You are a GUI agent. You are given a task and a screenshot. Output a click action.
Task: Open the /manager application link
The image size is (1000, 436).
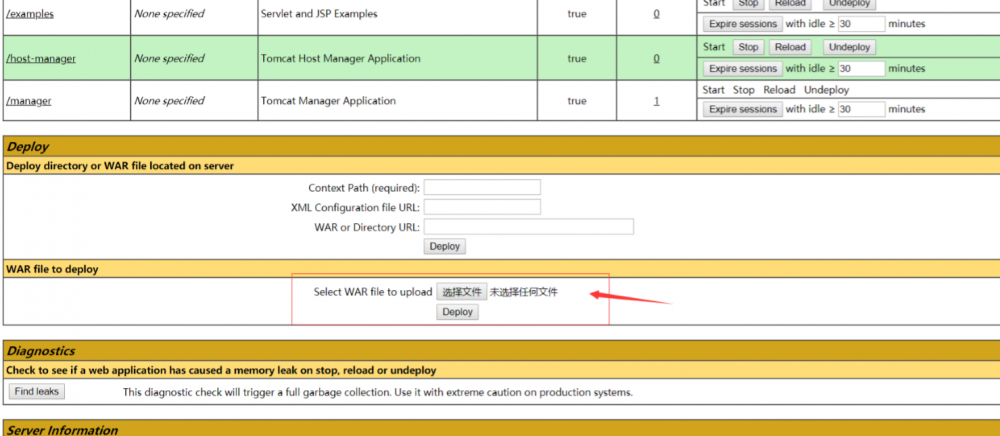point(29,101)
